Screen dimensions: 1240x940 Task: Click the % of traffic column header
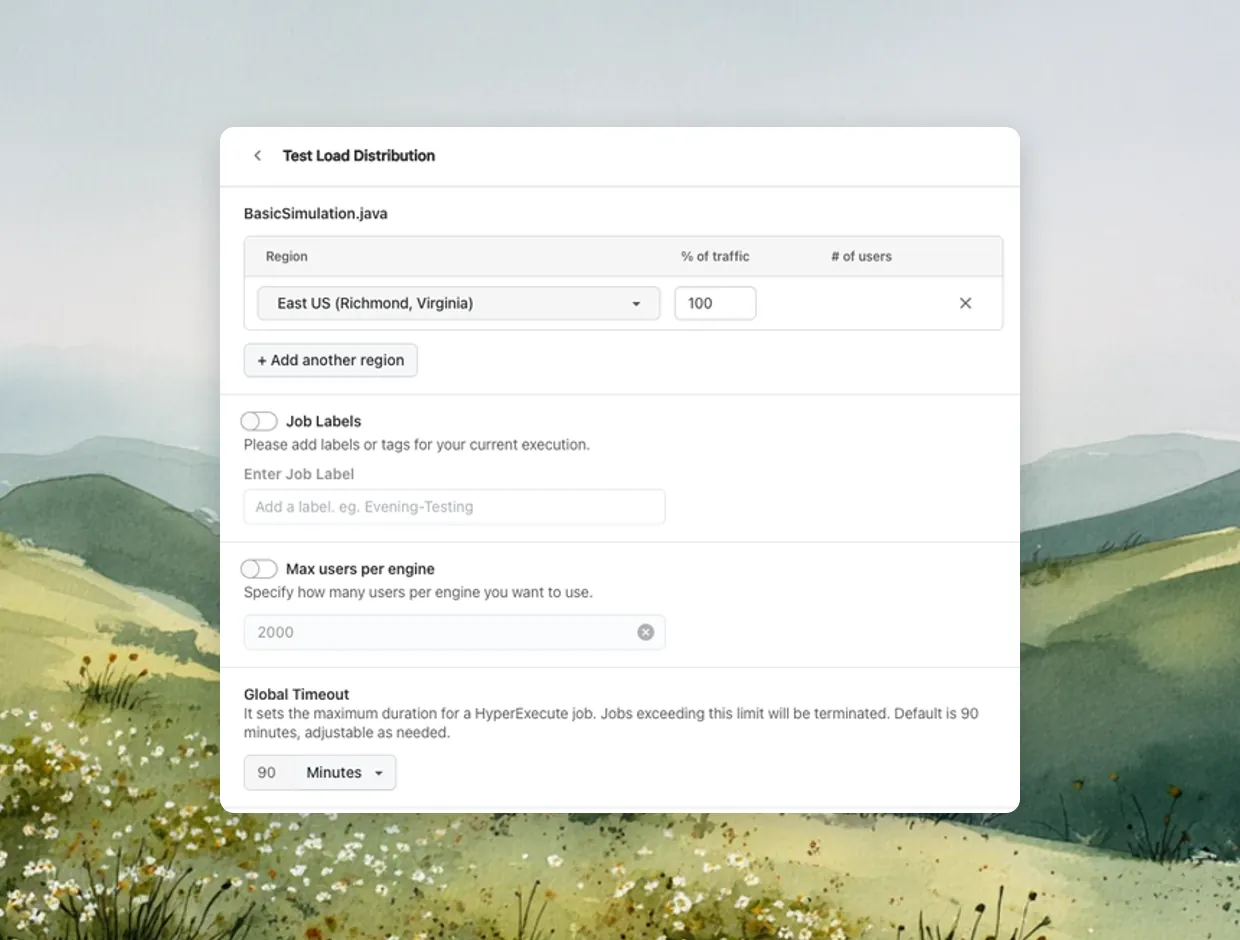coord(715,256)
